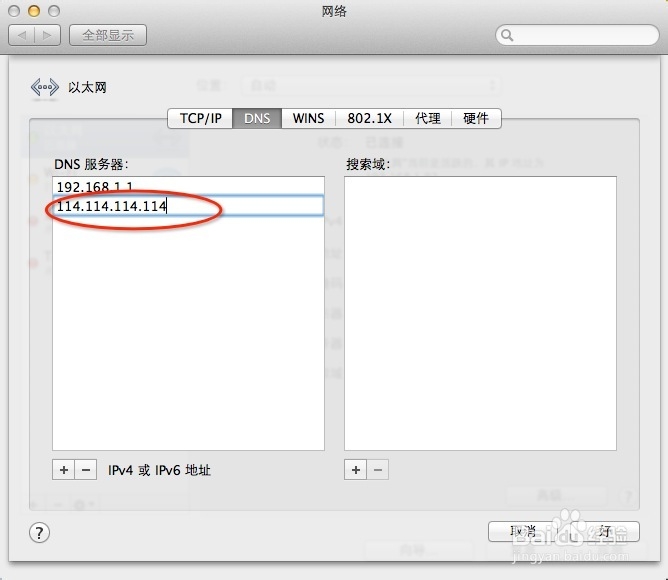668x580 pixels.
Task: Switch to the TCP/IP tab
Action: [x=200, y=118]
